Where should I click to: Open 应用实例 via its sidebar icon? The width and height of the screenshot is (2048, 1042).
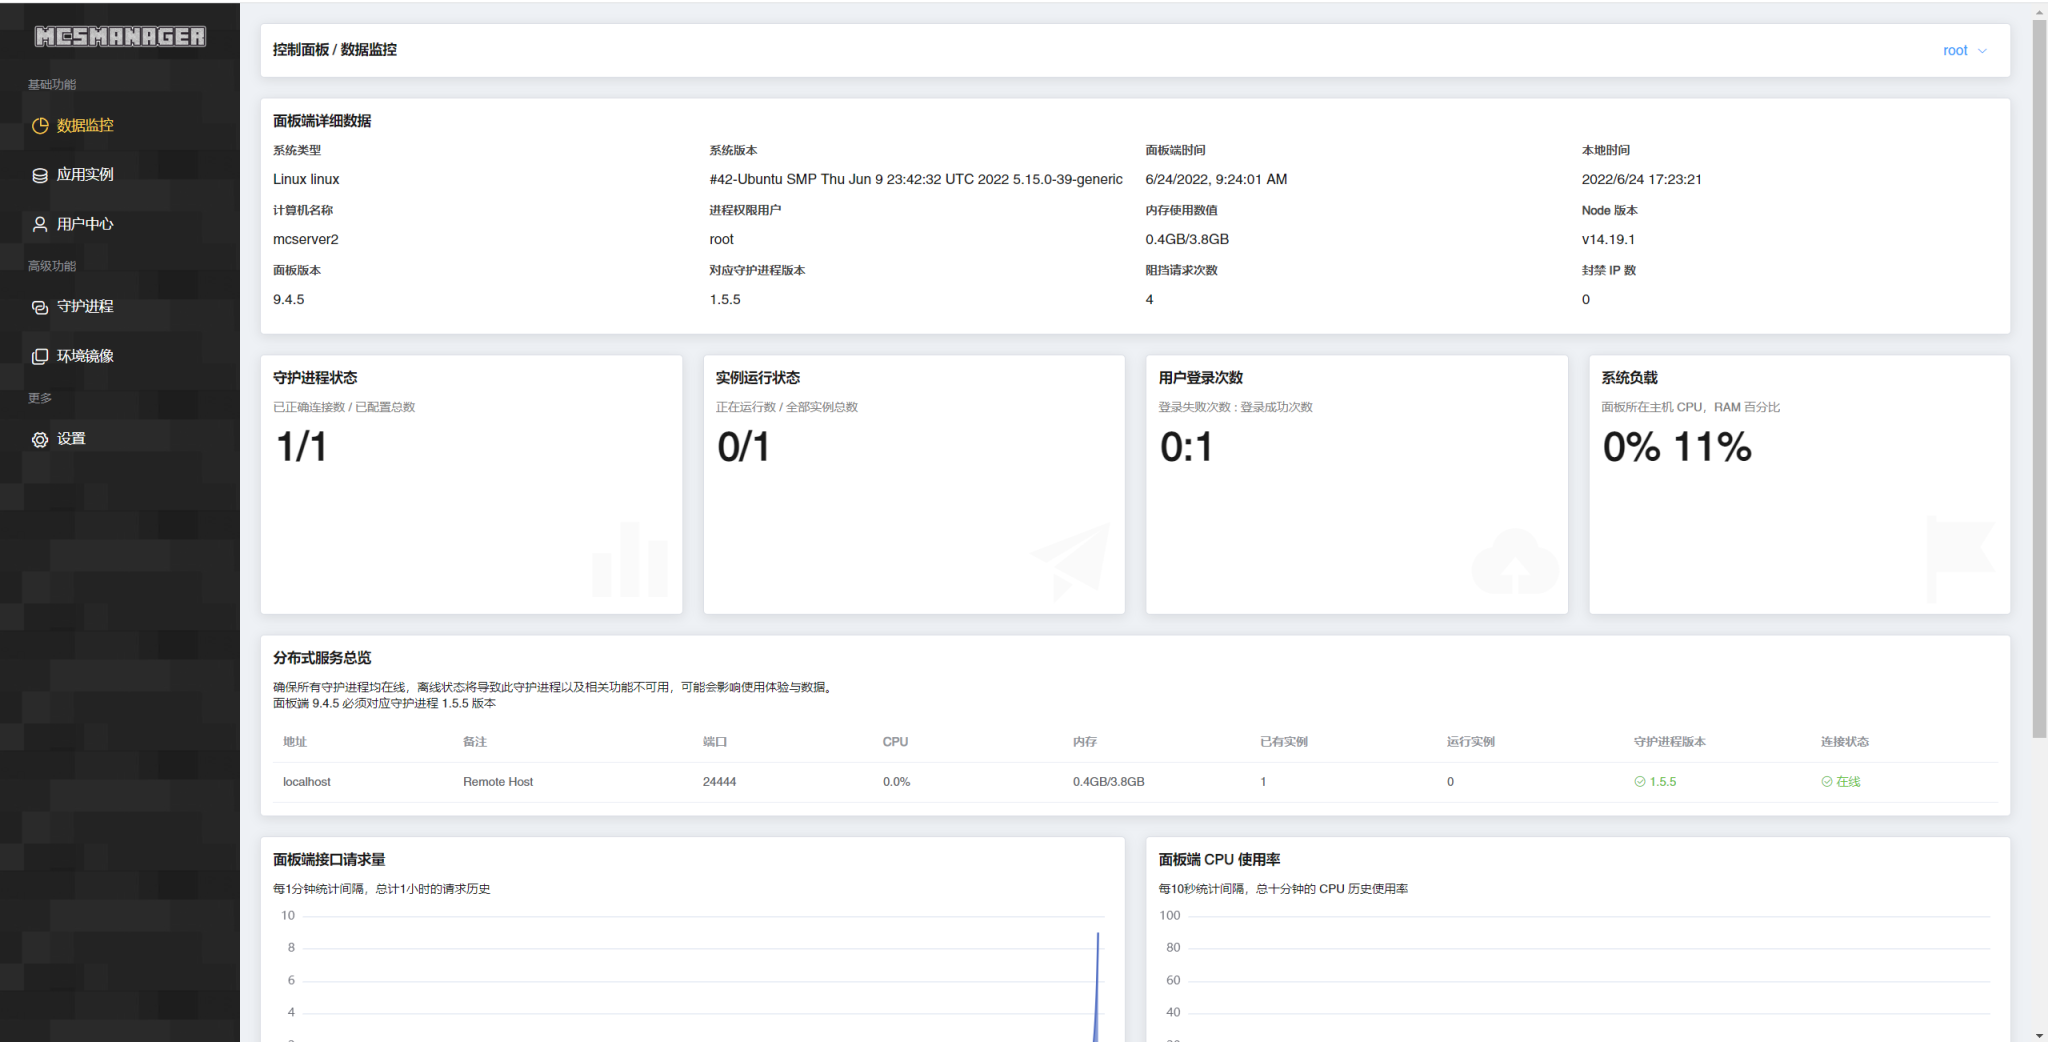click(x=39, y=174)
